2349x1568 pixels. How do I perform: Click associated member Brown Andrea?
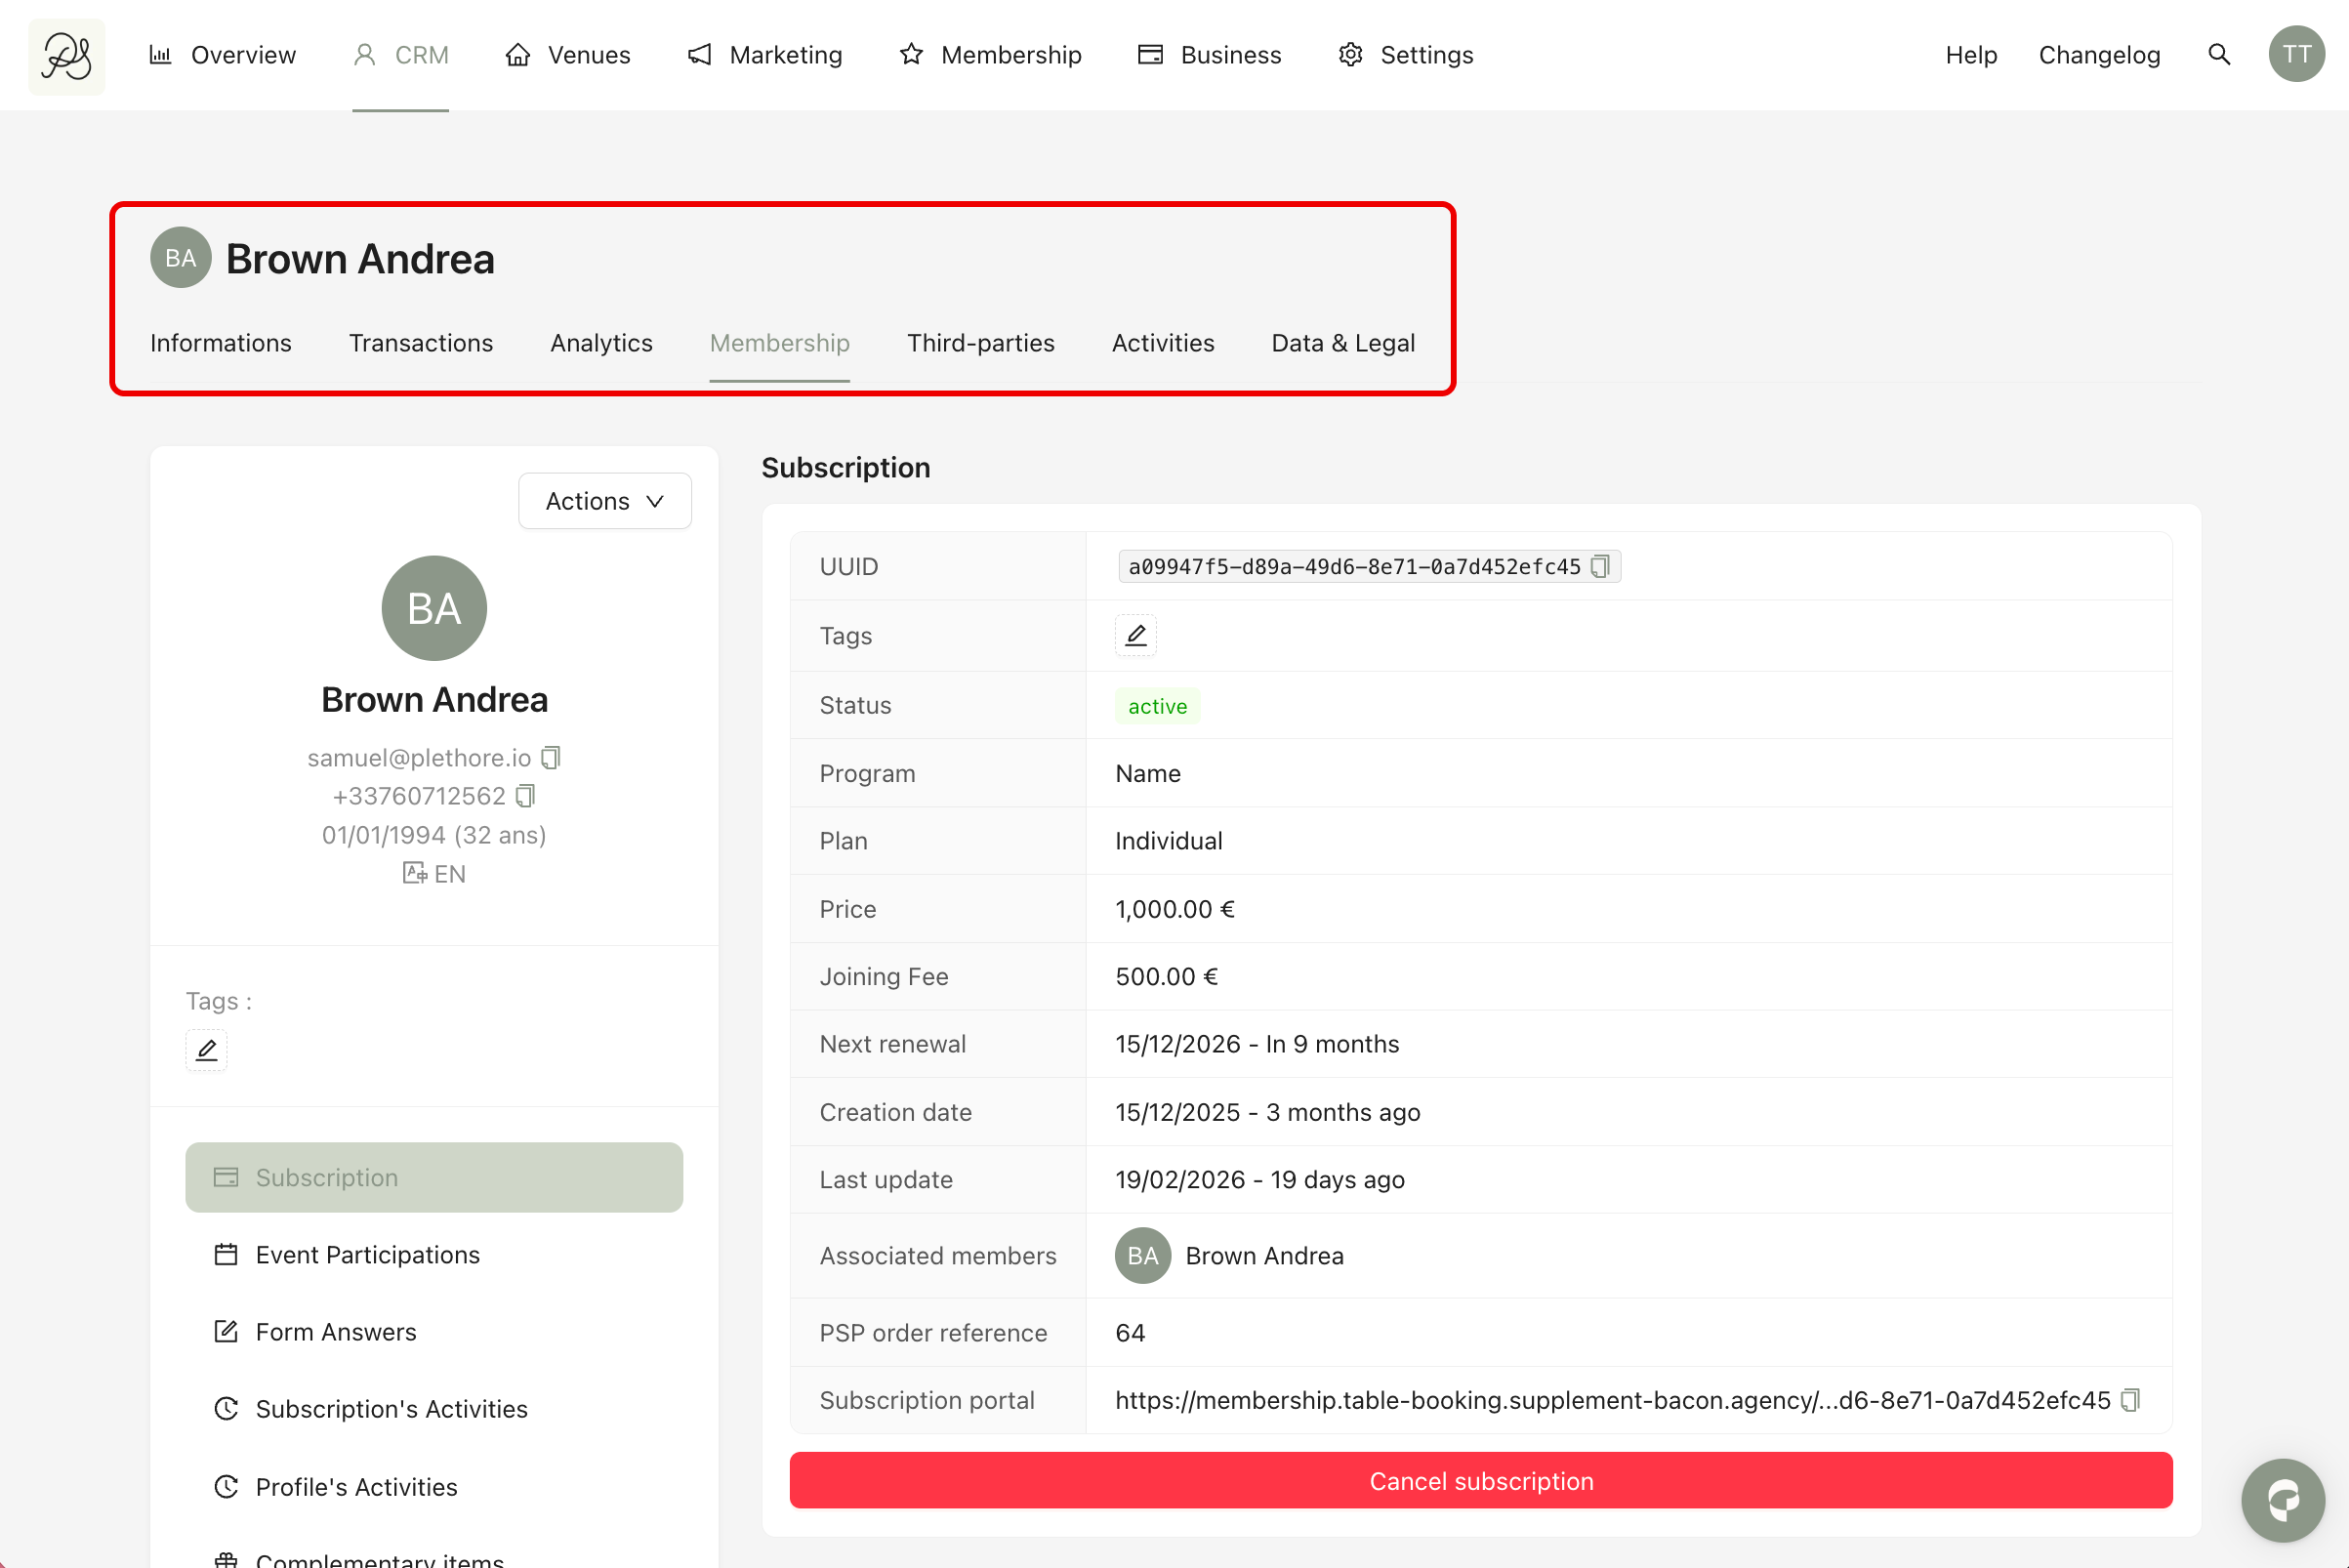click(1263, 1256)
